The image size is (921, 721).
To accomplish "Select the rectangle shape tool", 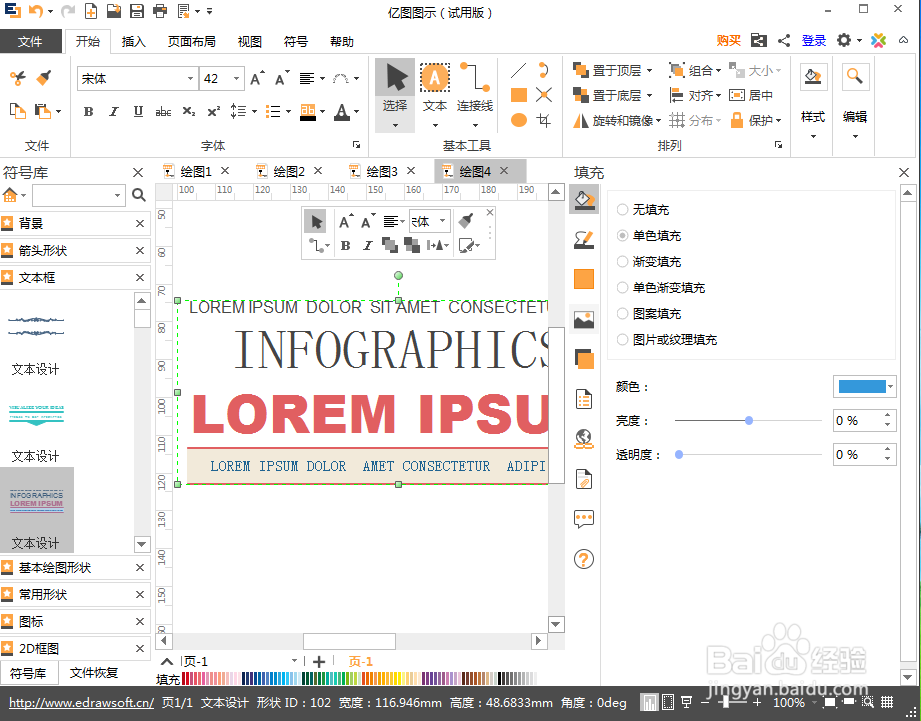I will pyautogui.click(x=519, y=95).
